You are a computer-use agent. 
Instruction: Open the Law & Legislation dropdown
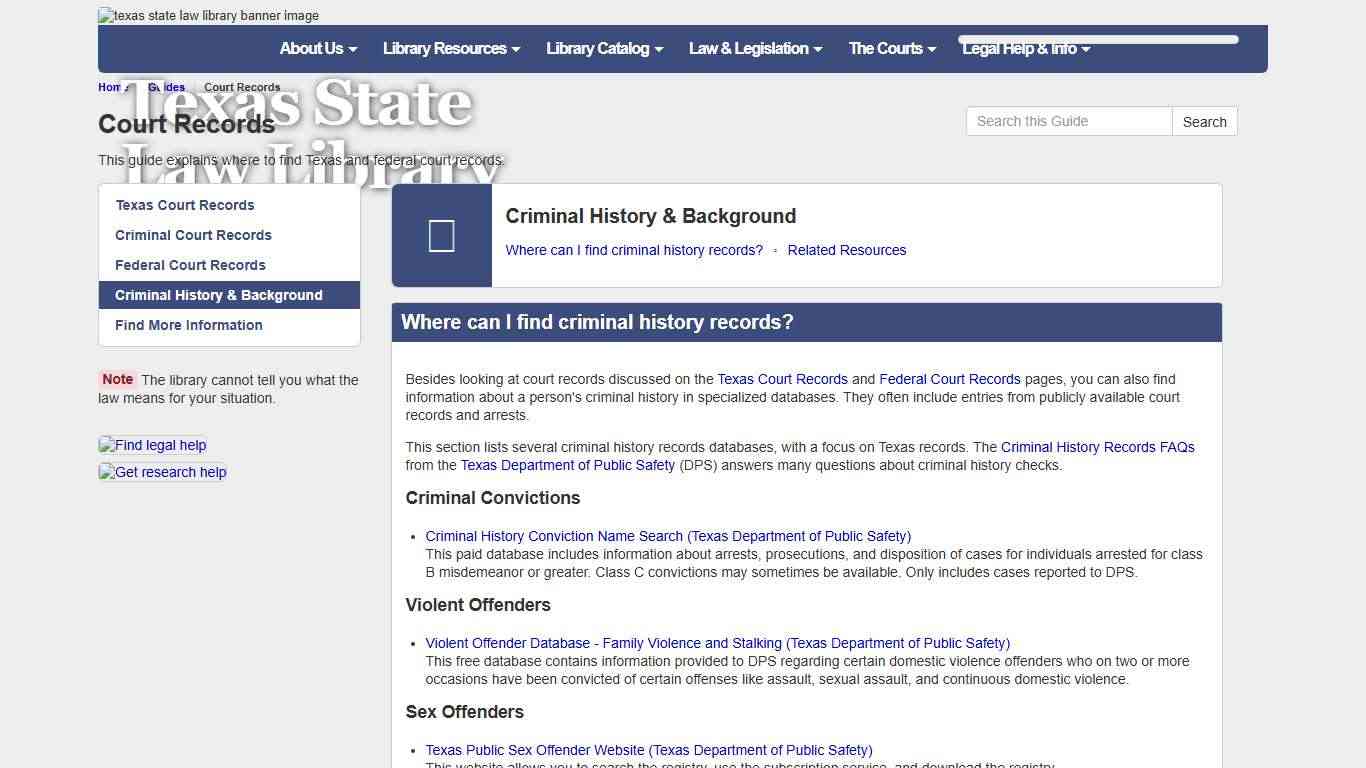coord(755,48)
